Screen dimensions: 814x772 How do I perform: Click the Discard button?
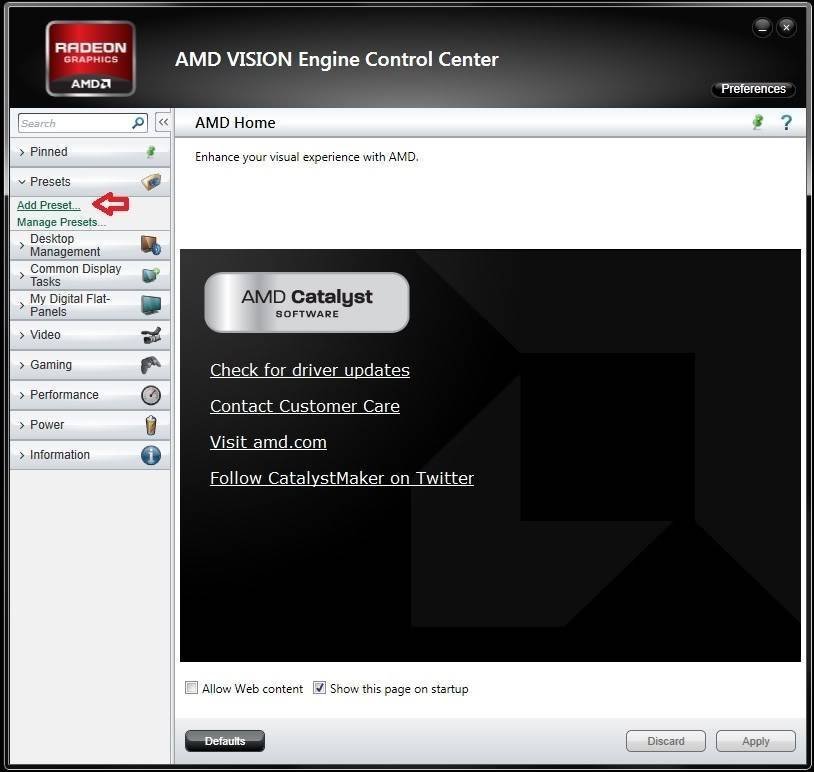(x=666, y=741)
